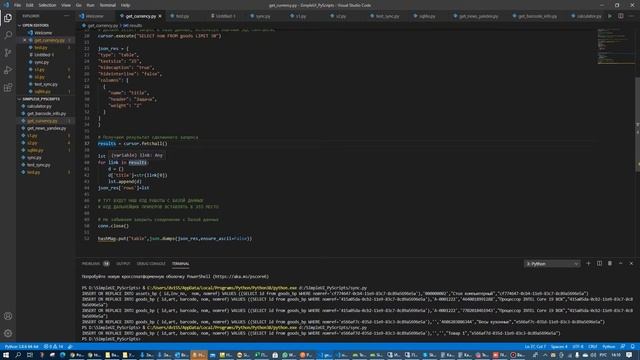Open Windows Start menu
This screenshot has width=640, height=360.
6,355
